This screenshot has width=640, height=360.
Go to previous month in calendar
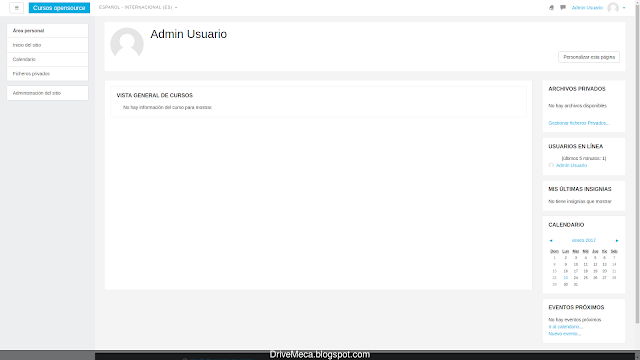[x=551, y=240]
